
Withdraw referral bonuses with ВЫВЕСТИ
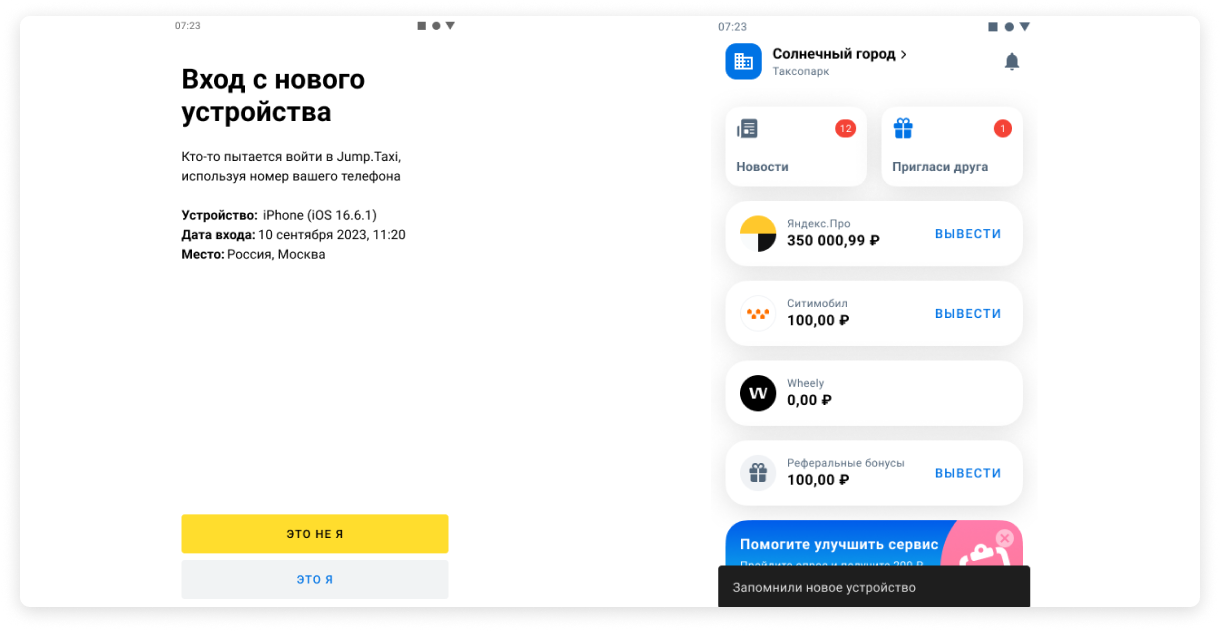[968, 473]
